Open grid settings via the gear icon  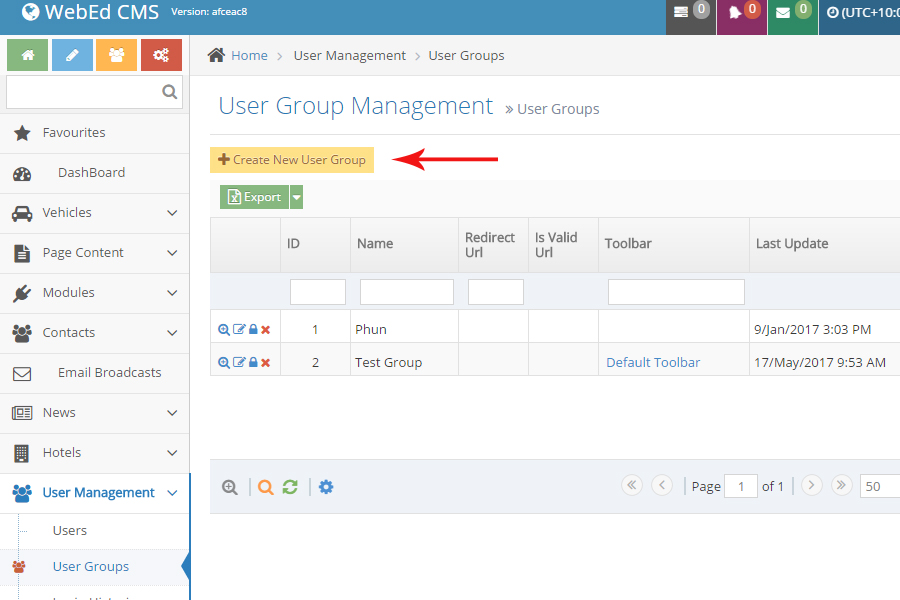[326, 487]
